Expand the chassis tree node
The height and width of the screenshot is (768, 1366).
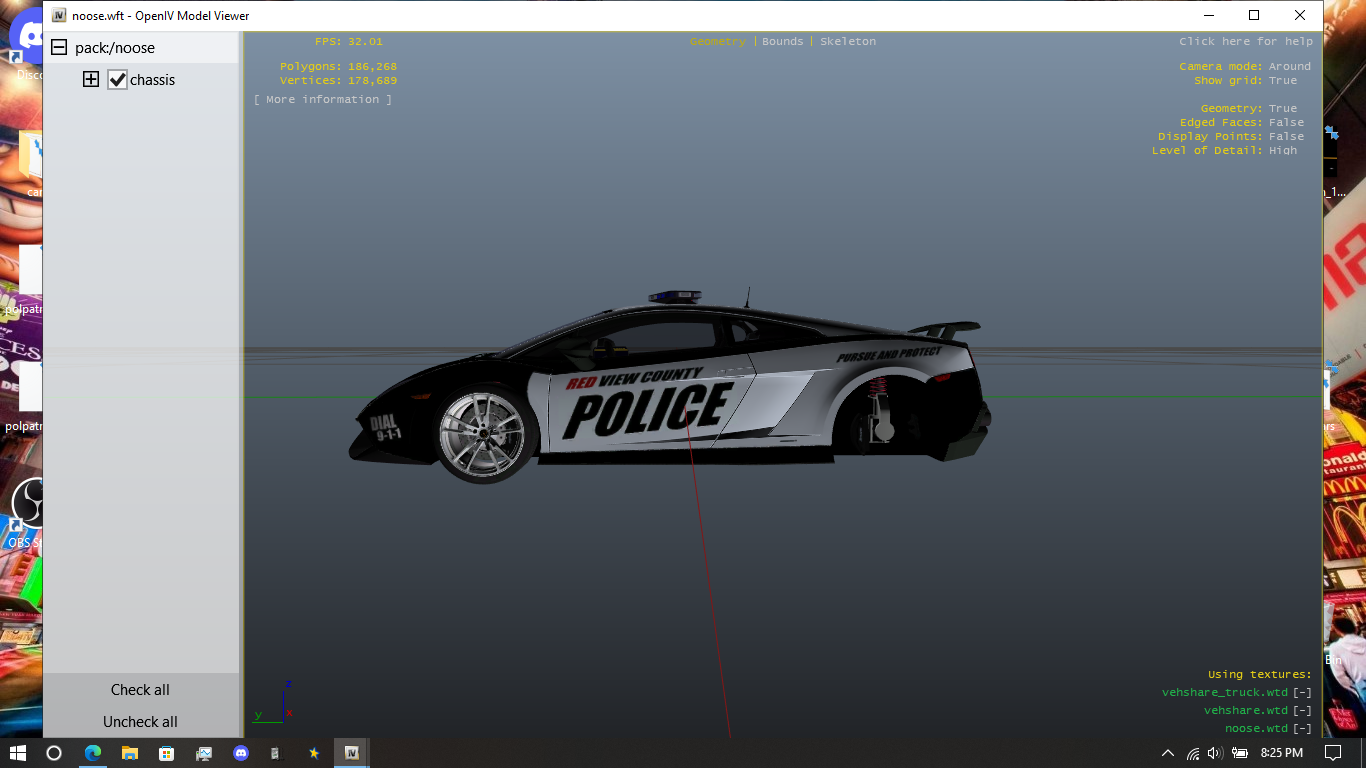(x=91, y=80)
